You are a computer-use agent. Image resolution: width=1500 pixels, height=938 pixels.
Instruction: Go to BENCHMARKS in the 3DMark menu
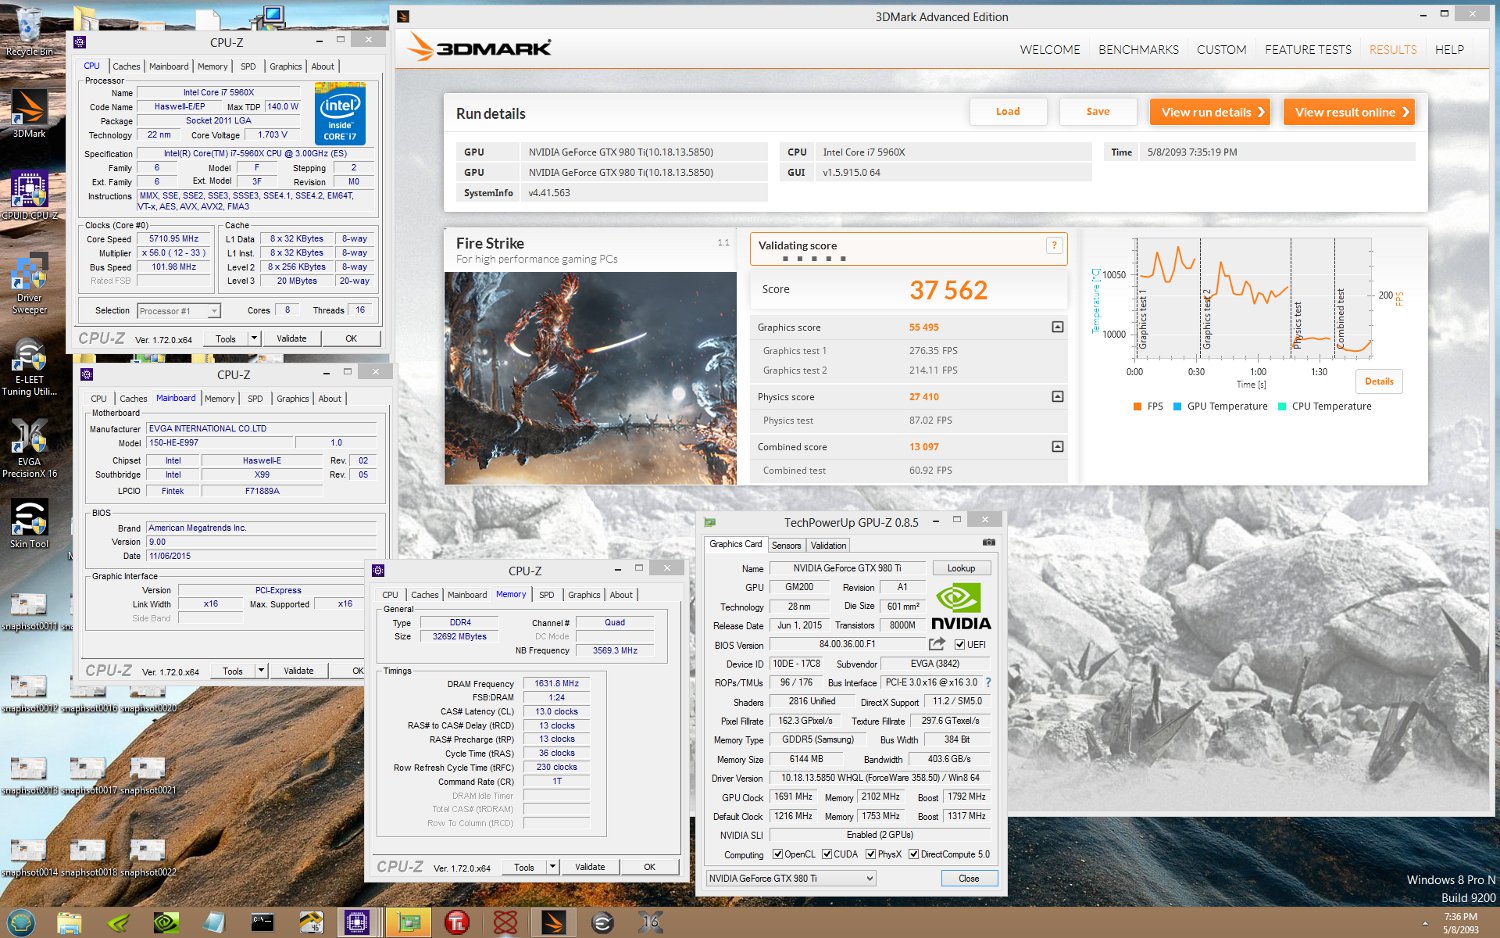pos(1138,49)
